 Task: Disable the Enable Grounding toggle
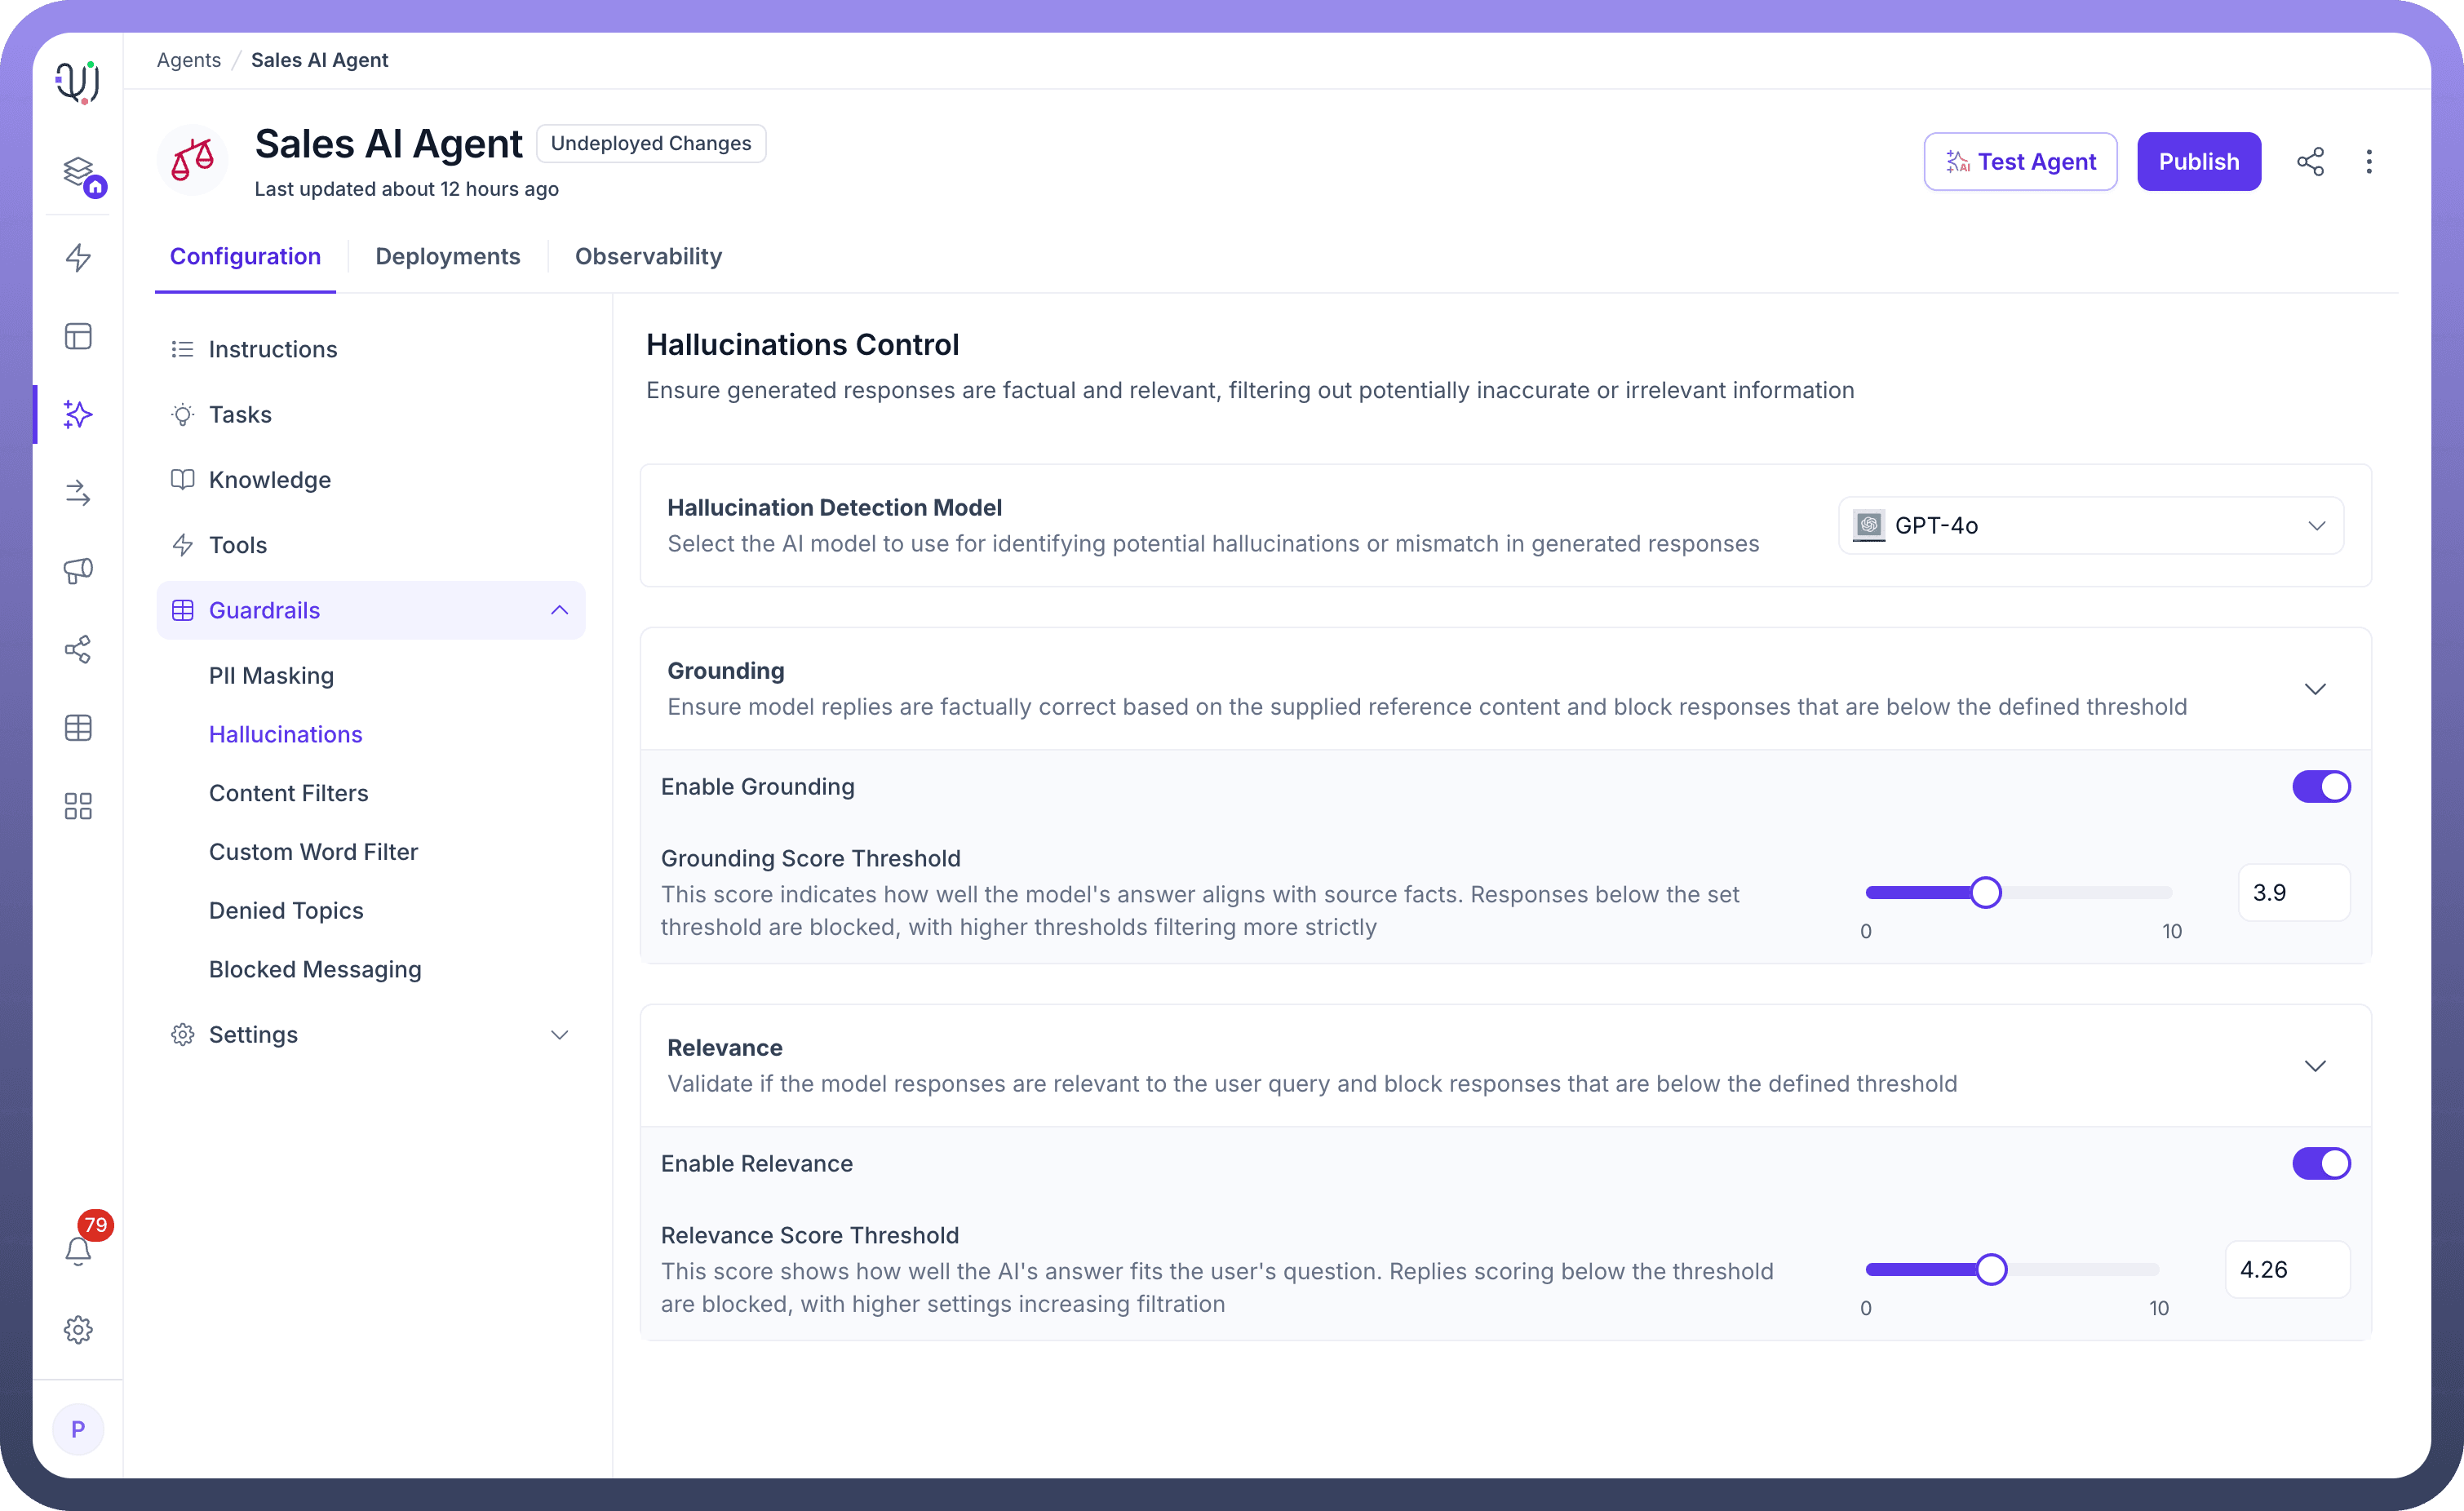point(2320,787)
